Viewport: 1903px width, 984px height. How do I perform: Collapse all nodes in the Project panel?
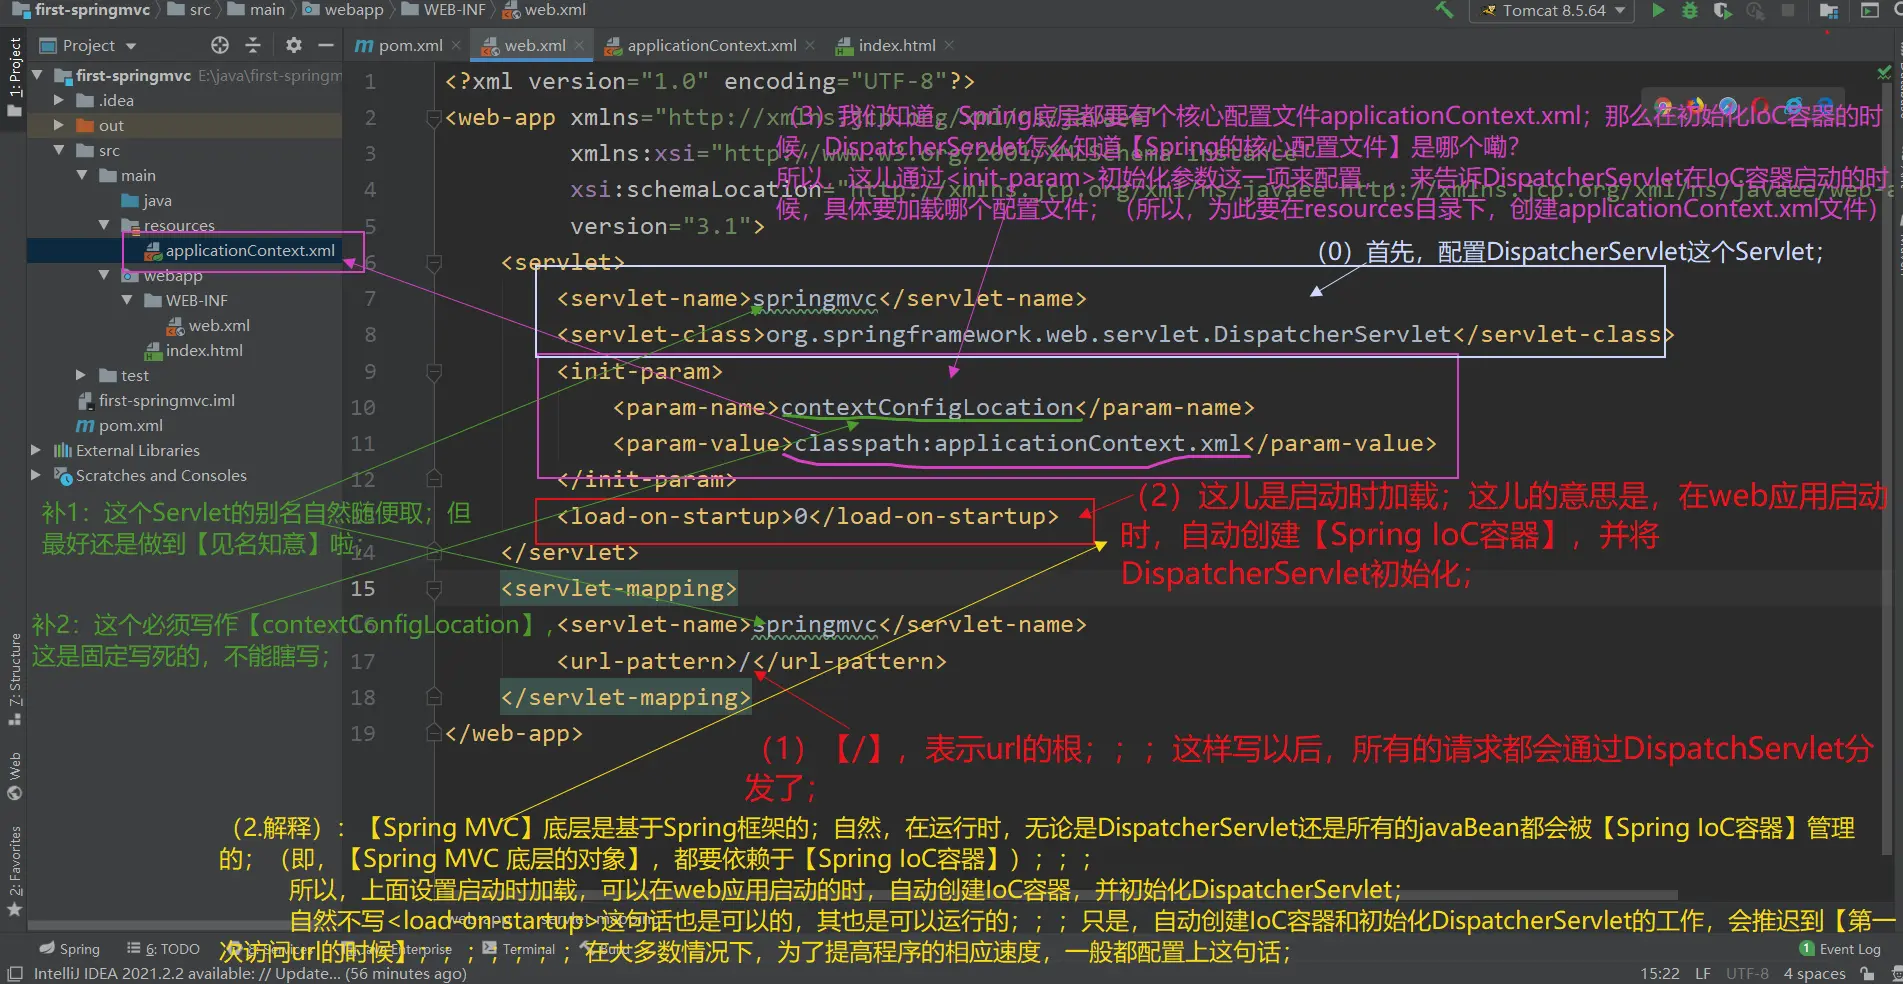pyautogui.click(x=253, y=45)
